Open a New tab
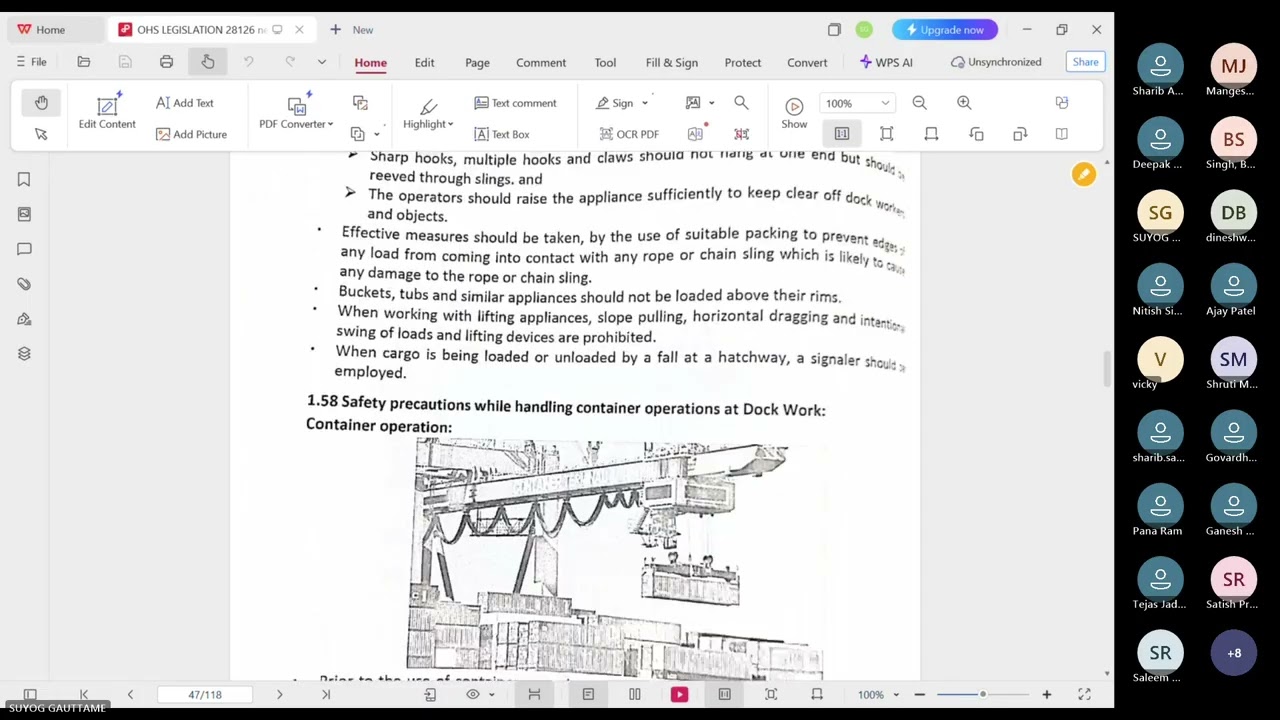The image size is (1280, 720). click(x=352, y=30)
